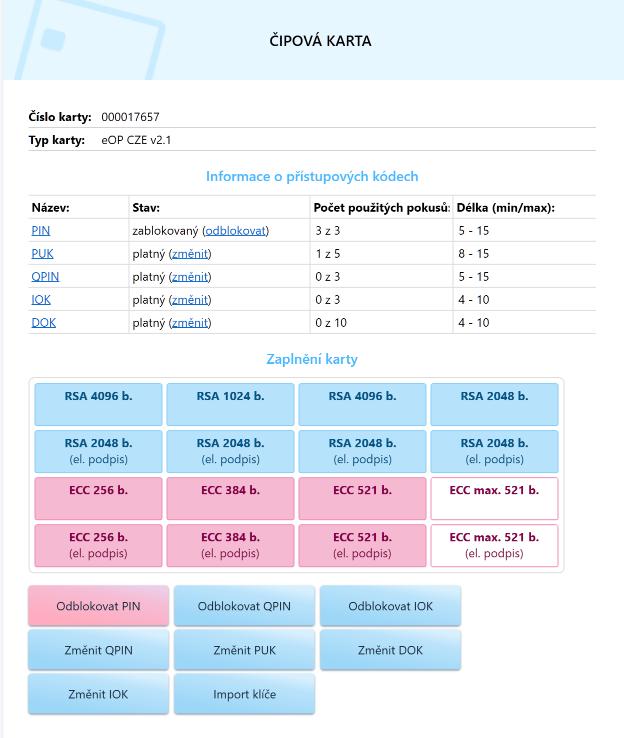
Task: Click the Změnit PUK button
Action: 244,650
